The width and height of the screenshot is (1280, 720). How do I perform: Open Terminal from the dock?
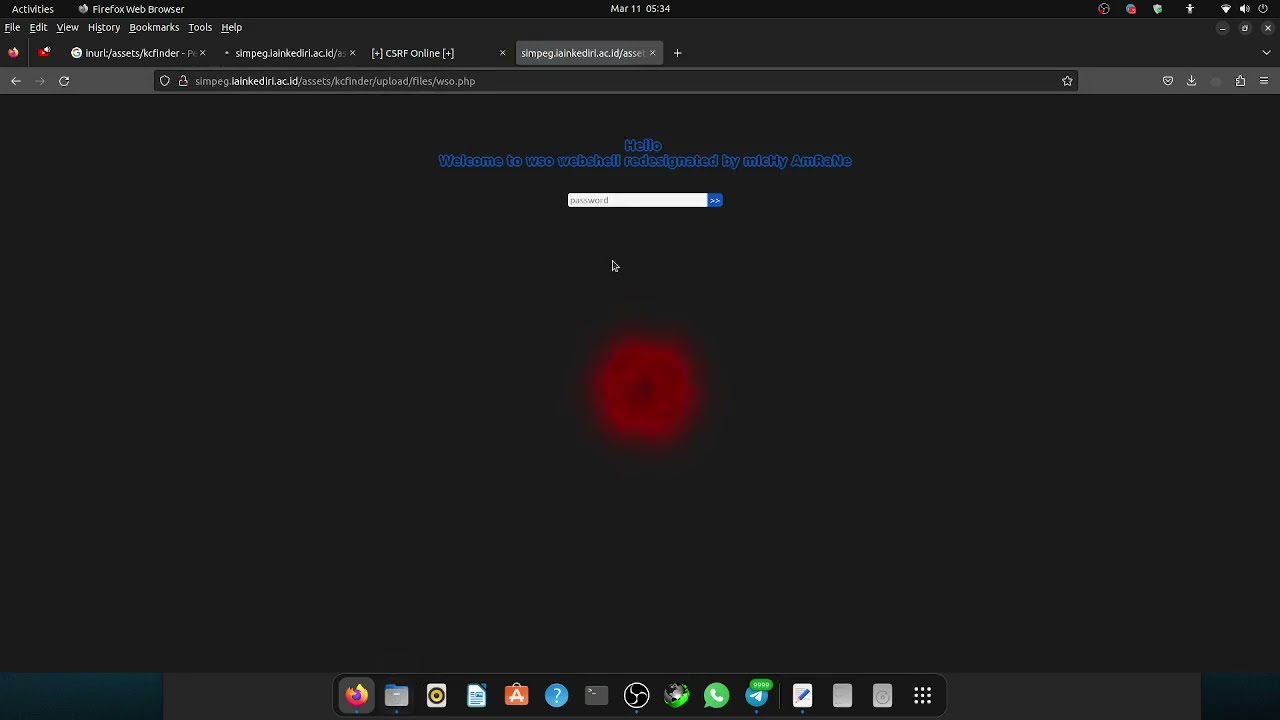click(596, 695)
